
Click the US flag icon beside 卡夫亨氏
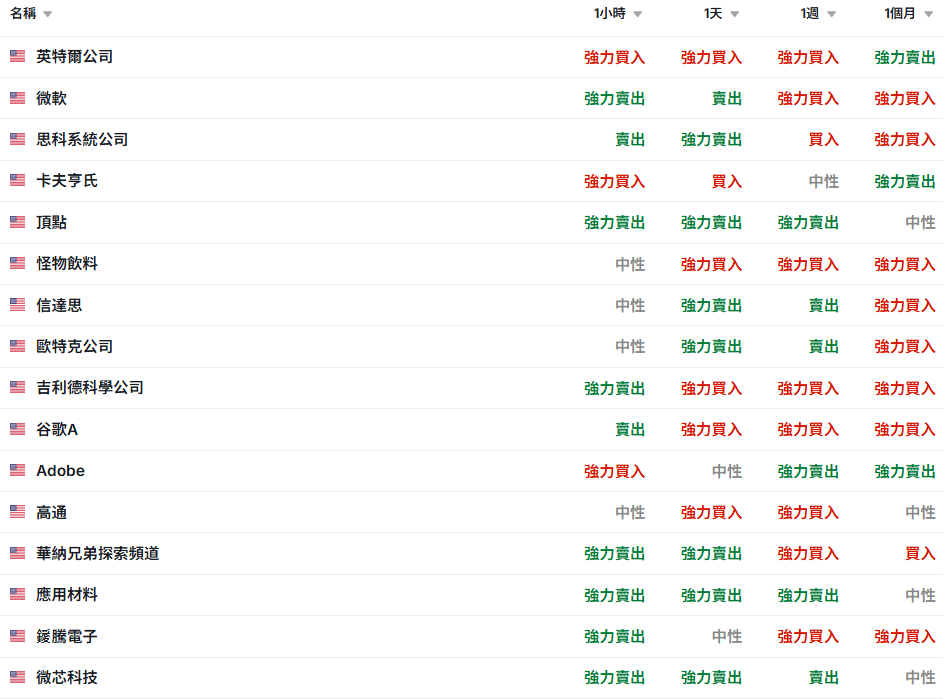click(18, 180)
